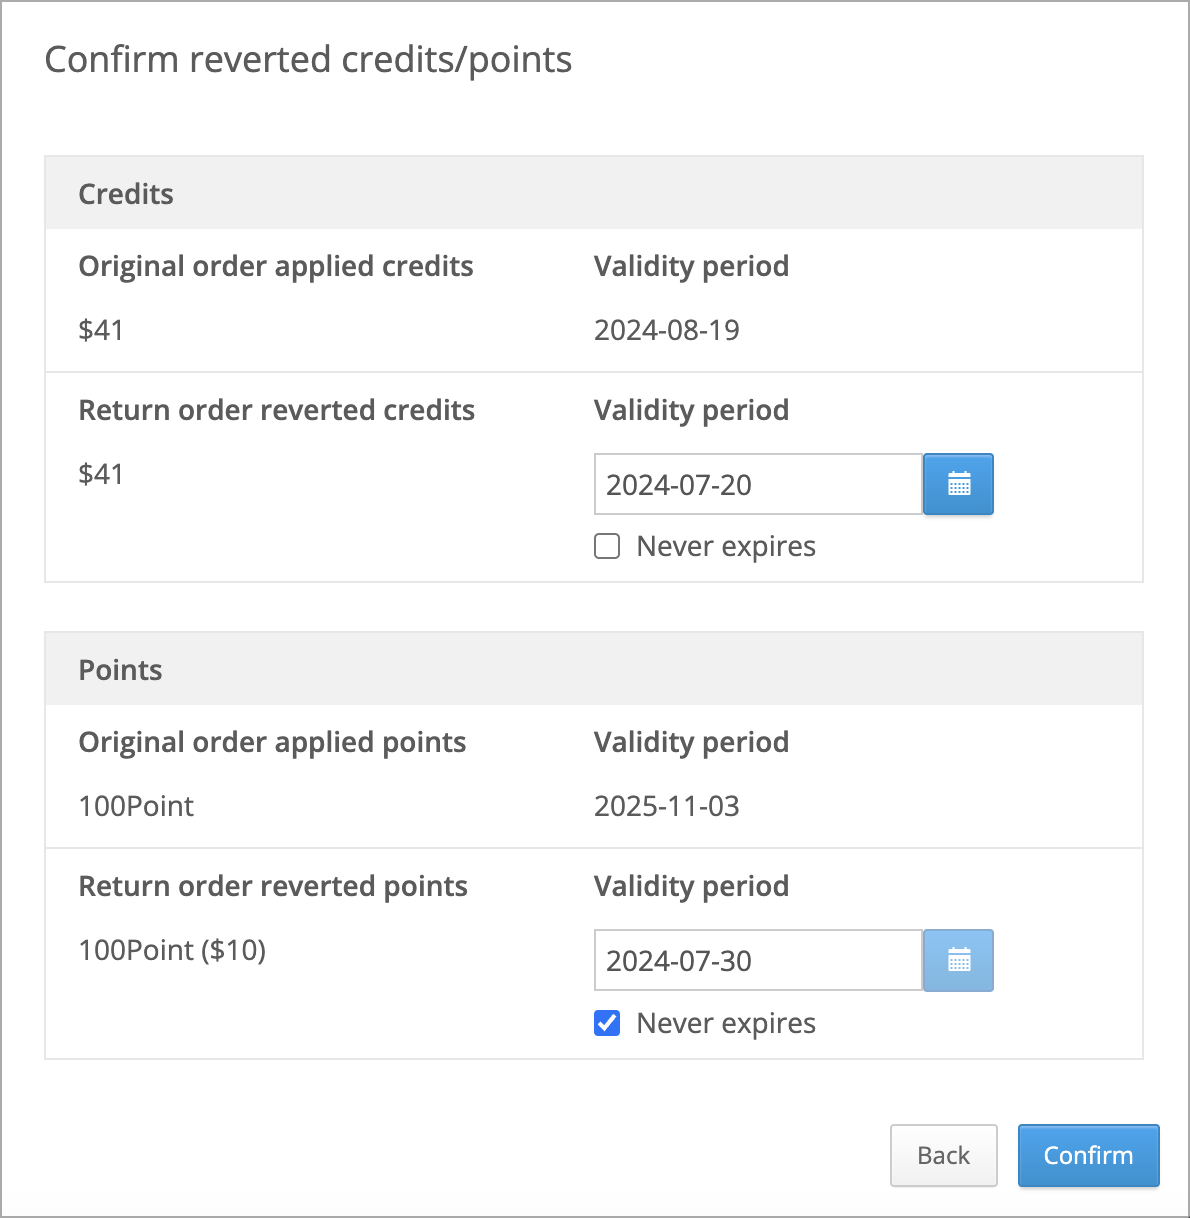Select the Never expires label under credits
The image size is (1190, 1218).
click(726, 547)
